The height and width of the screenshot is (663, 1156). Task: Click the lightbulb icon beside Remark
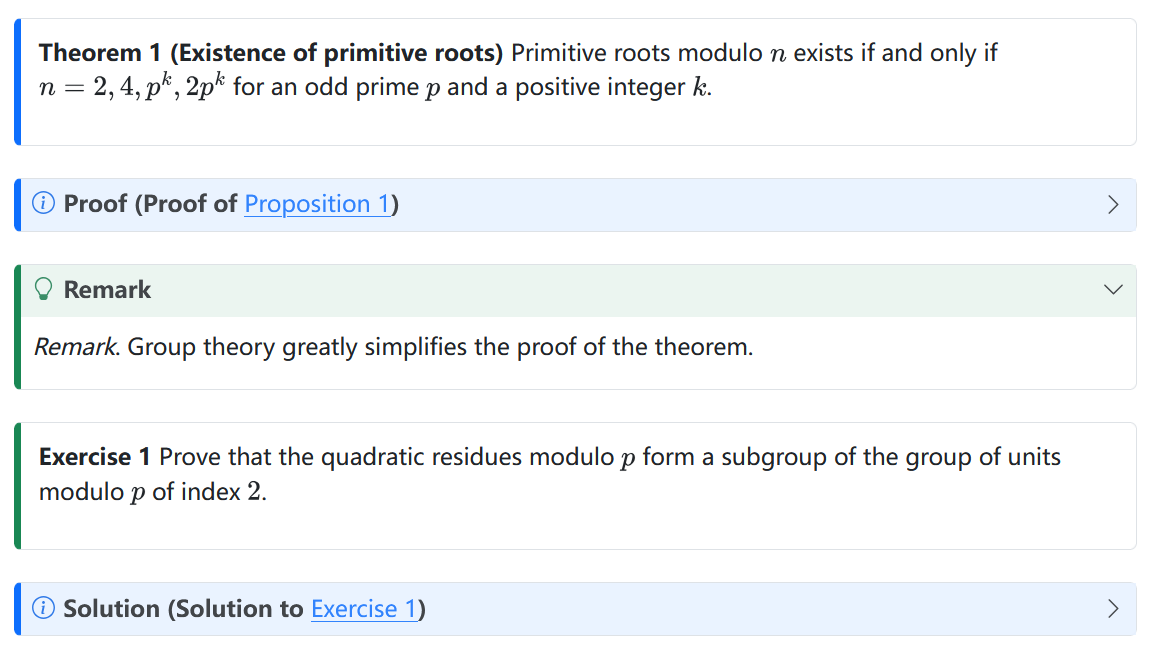pos(44,290)
